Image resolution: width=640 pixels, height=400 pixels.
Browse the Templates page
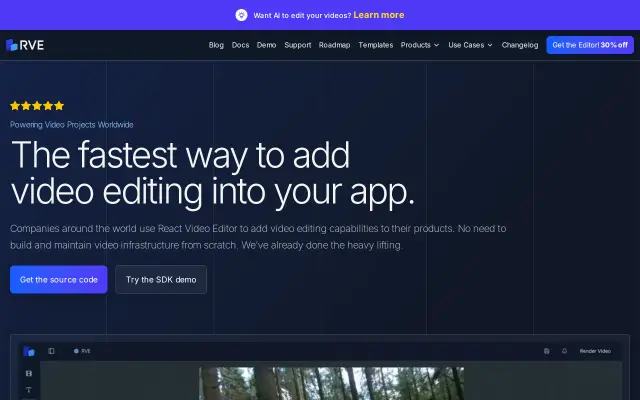[376, 45]
